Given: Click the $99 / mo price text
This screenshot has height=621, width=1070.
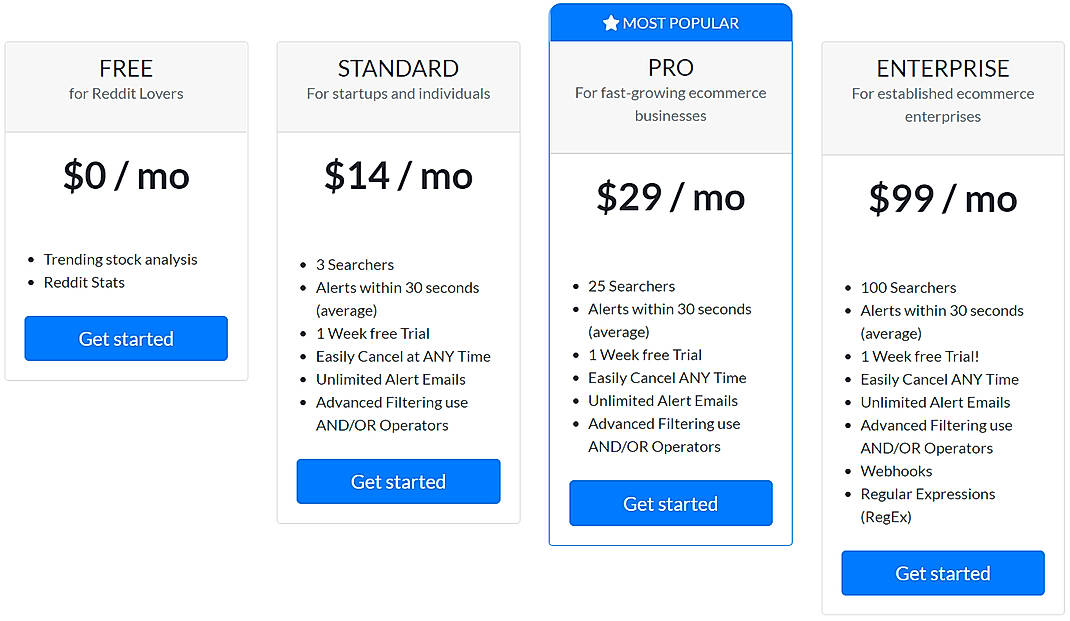Looking at the screenshot, I should click(x=942, y=199).
